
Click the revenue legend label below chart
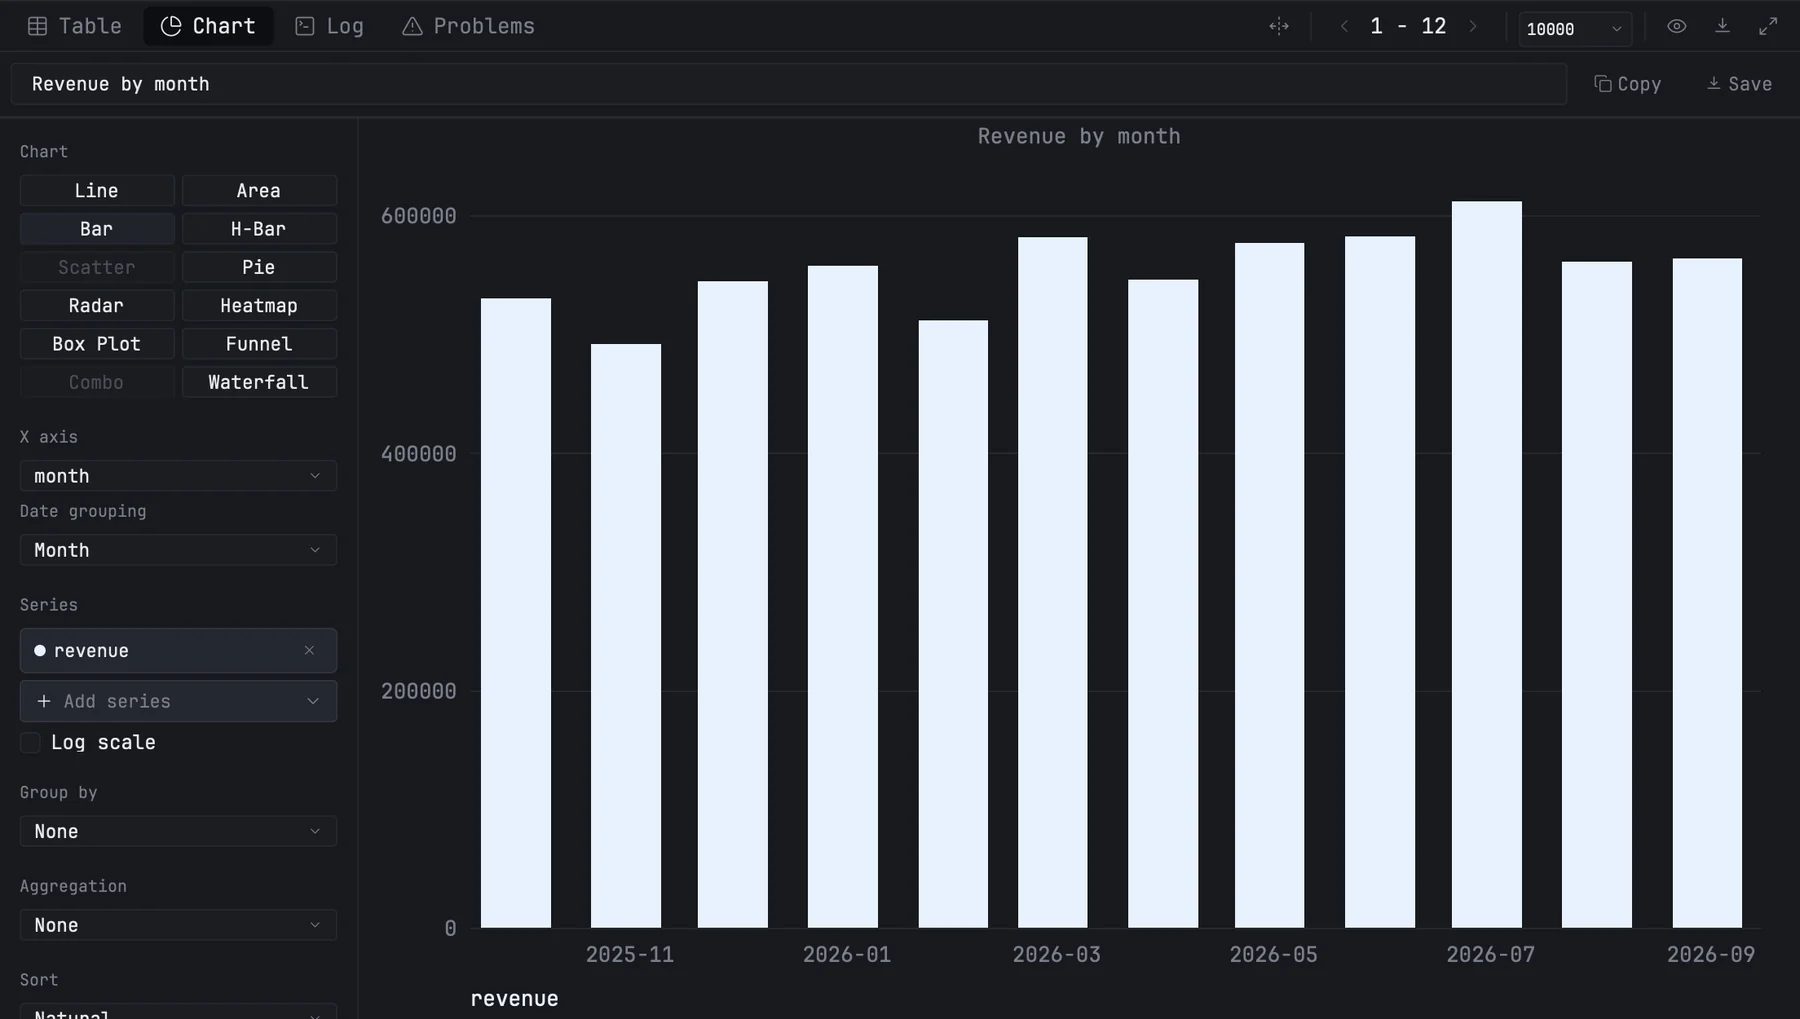pos(514,998)
